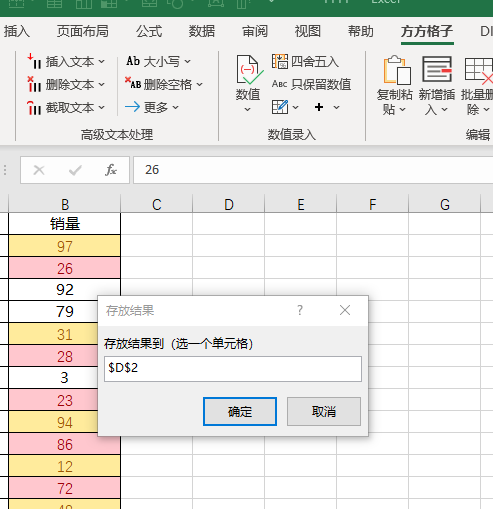Select the cell containing 97
The image size is (493, 509).
pos(65,246)
